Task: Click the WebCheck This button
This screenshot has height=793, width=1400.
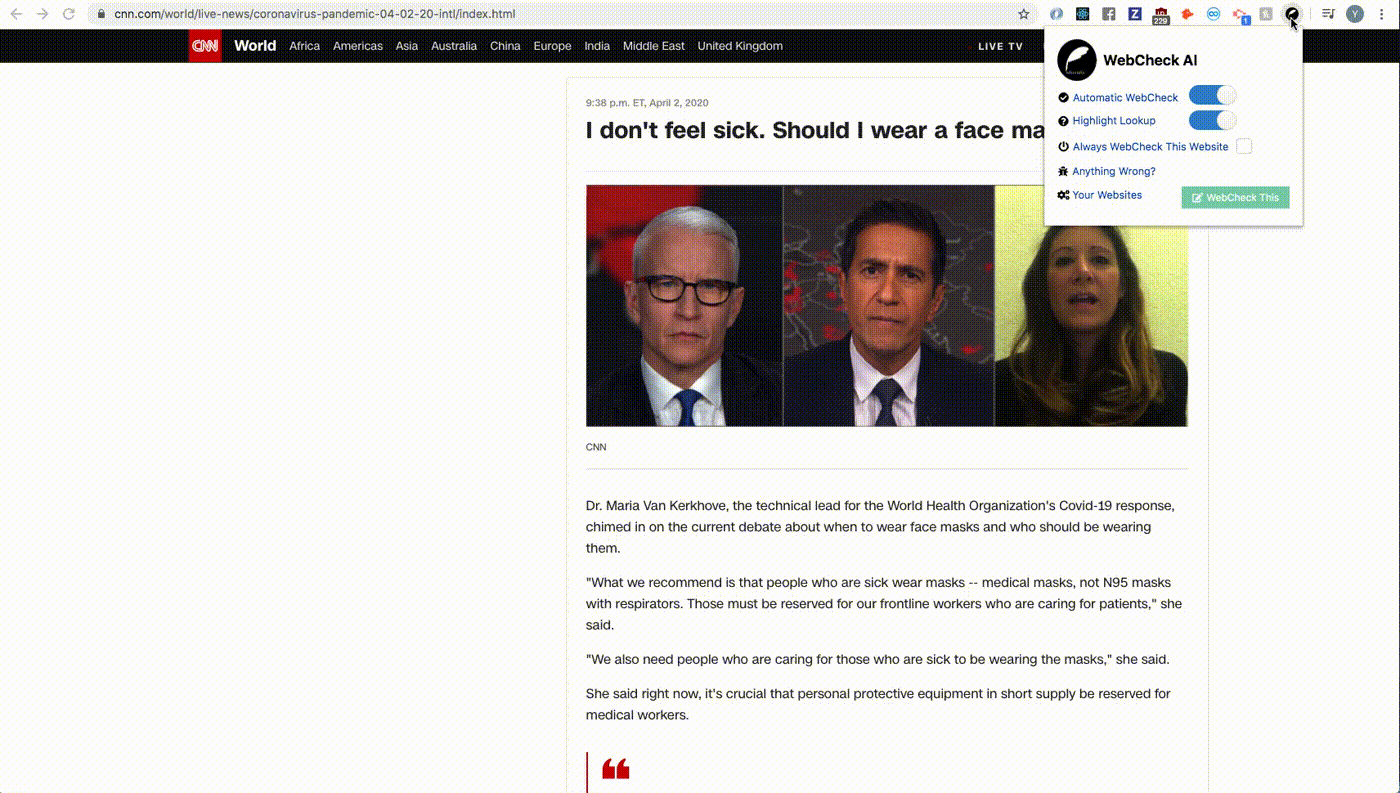Action: click(x=1235, y=197)
